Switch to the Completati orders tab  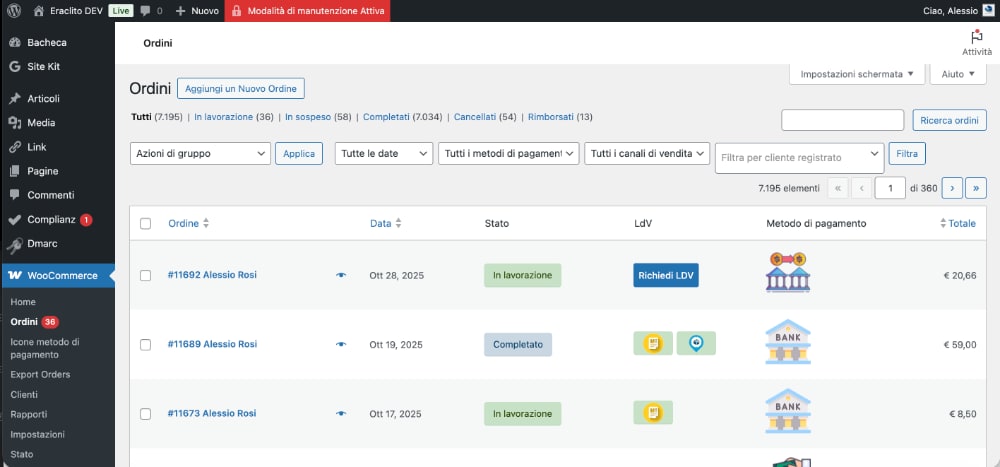pyautogui.click(x=386, y=117)
